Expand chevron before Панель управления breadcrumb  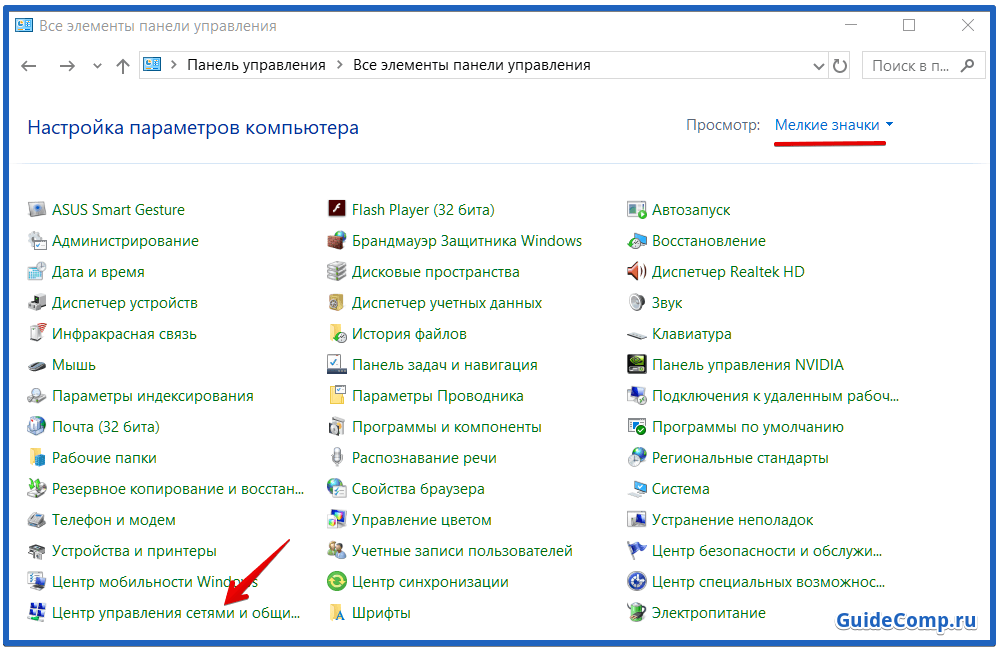[x=174, y=65]
